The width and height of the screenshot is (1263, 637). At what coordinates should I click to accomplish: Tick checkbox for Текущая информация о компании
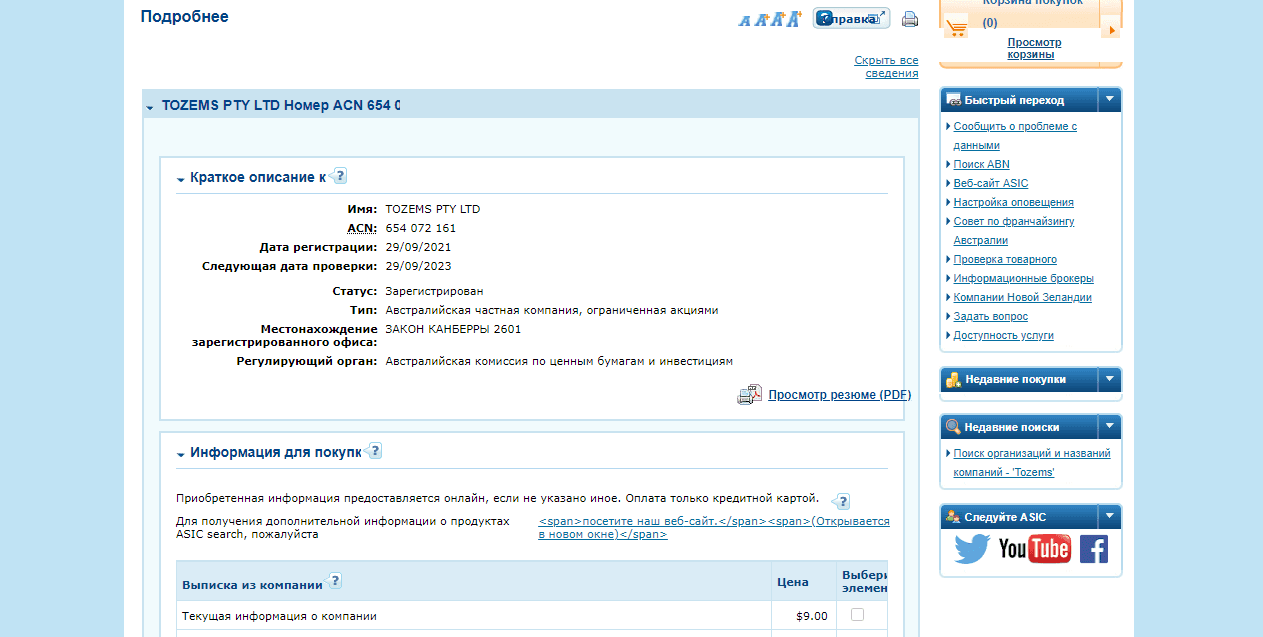[857, 615]
